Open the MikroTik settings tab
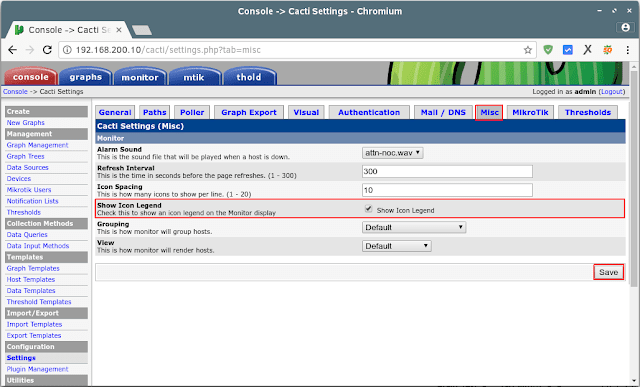 coord(530,112)
